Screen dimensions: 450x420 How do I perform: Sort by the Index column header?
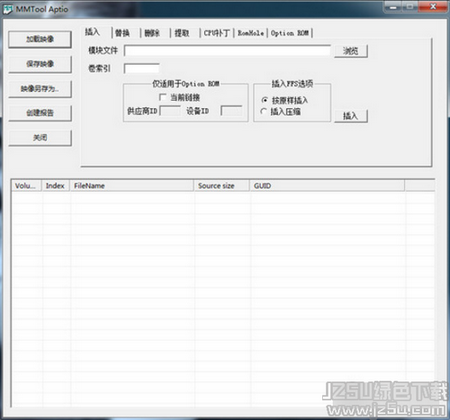pyautogui.click(x=55, y=186)
